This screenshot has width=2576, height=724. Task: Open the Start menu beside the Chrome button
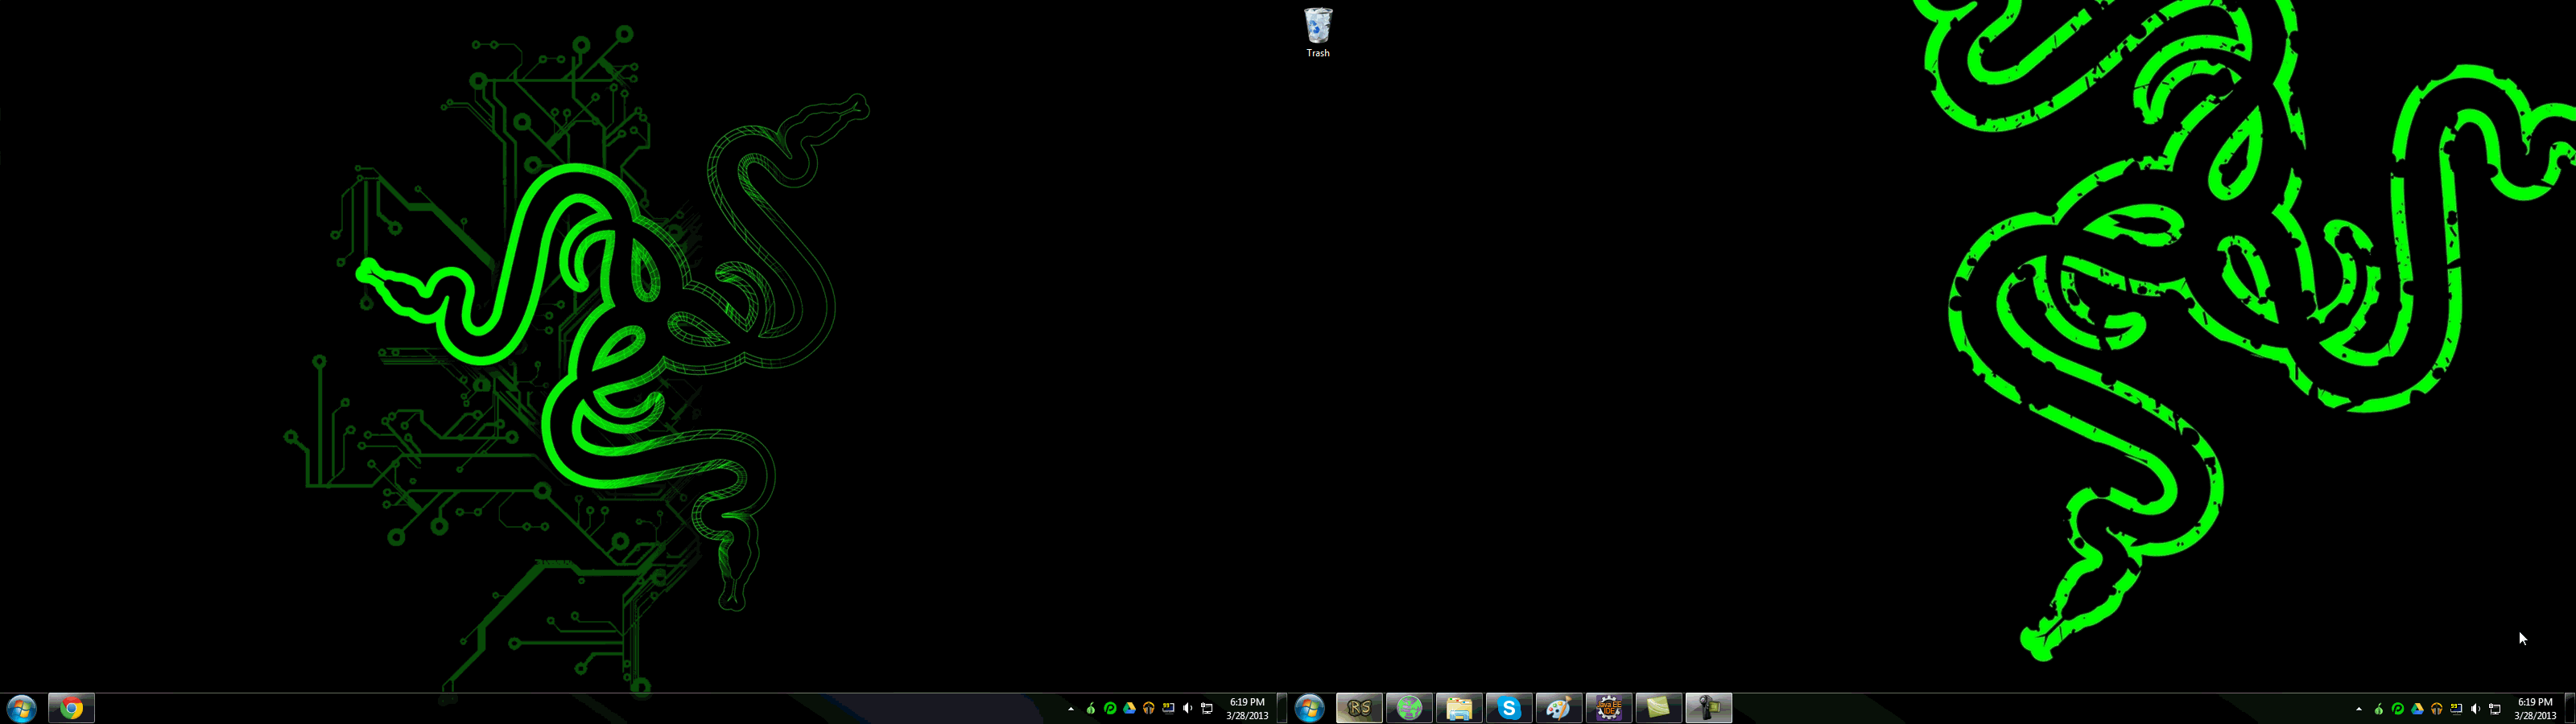(x=21, y=709)
